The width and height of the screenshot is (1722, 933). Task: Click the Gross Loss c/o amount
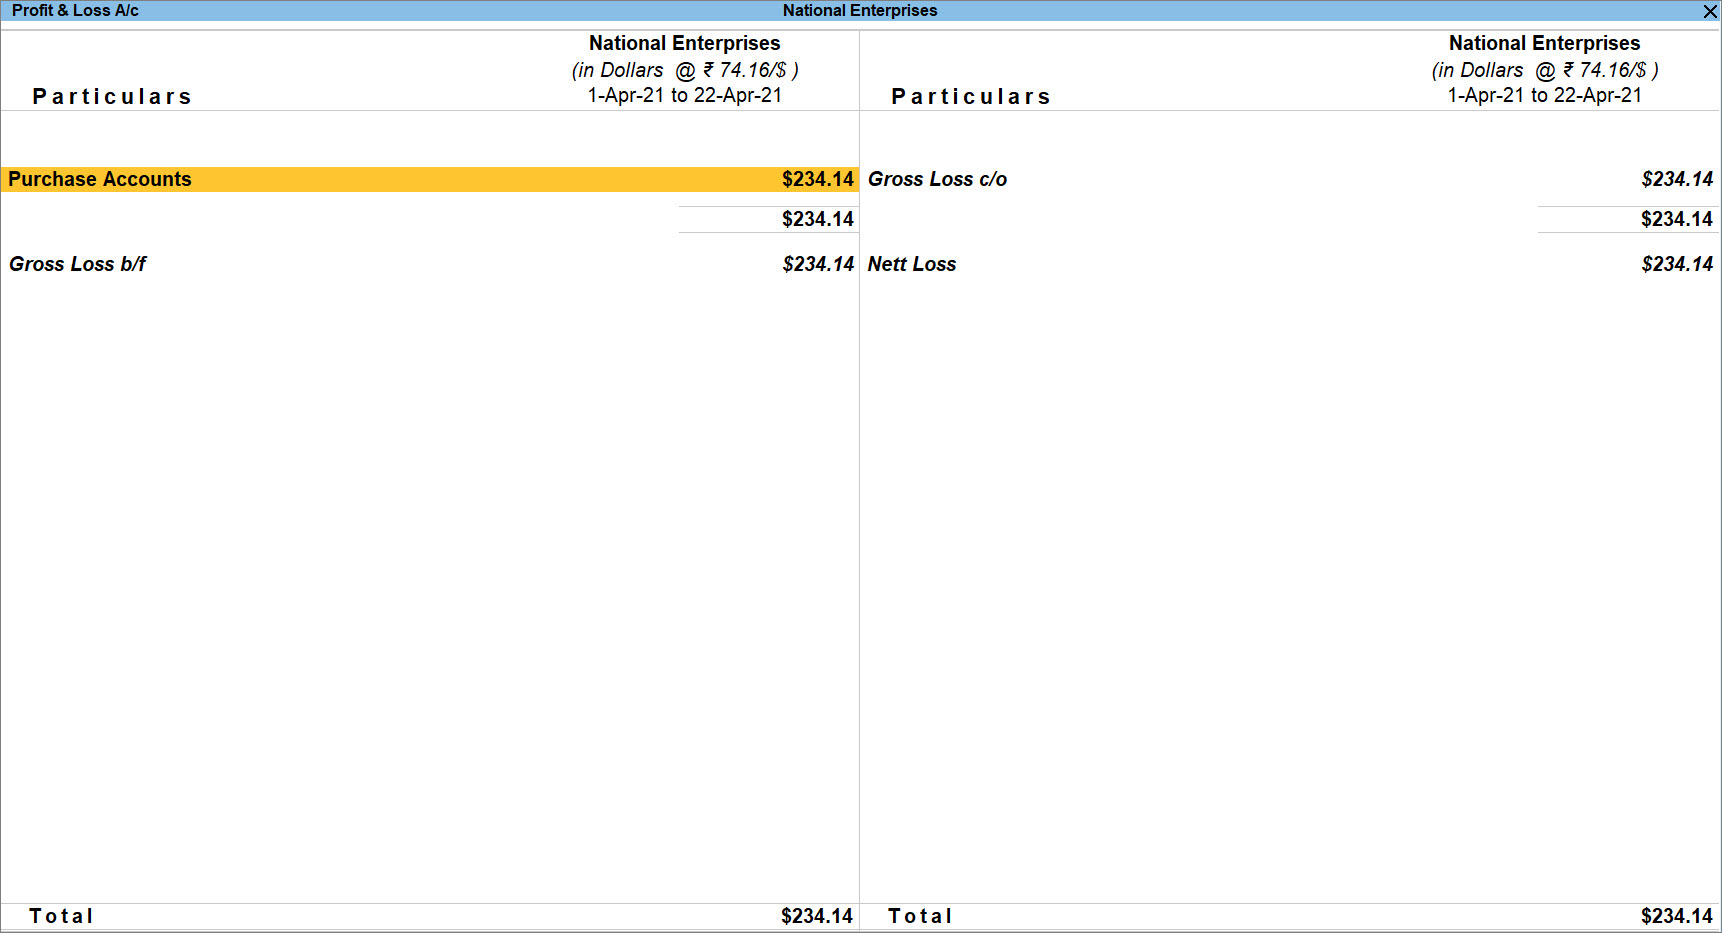(1676, 179)
